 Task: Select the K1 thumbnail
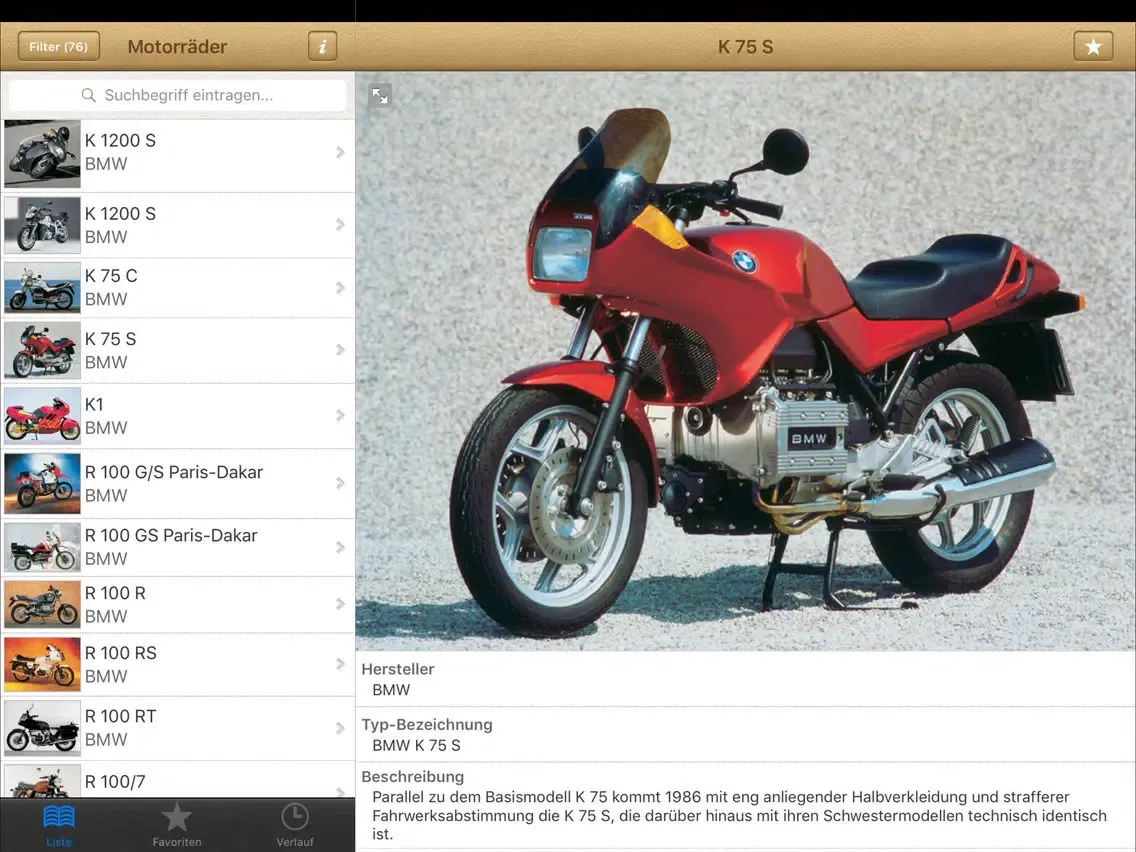click(42, 415)
